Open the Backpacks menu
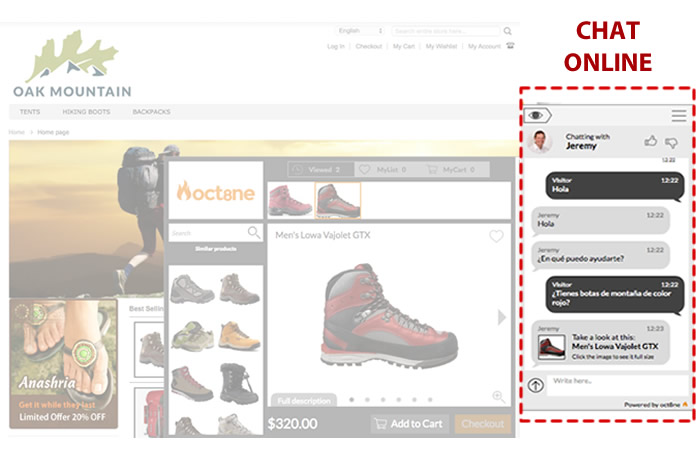This screenshot has width=700, height=460. coord(151,112)
